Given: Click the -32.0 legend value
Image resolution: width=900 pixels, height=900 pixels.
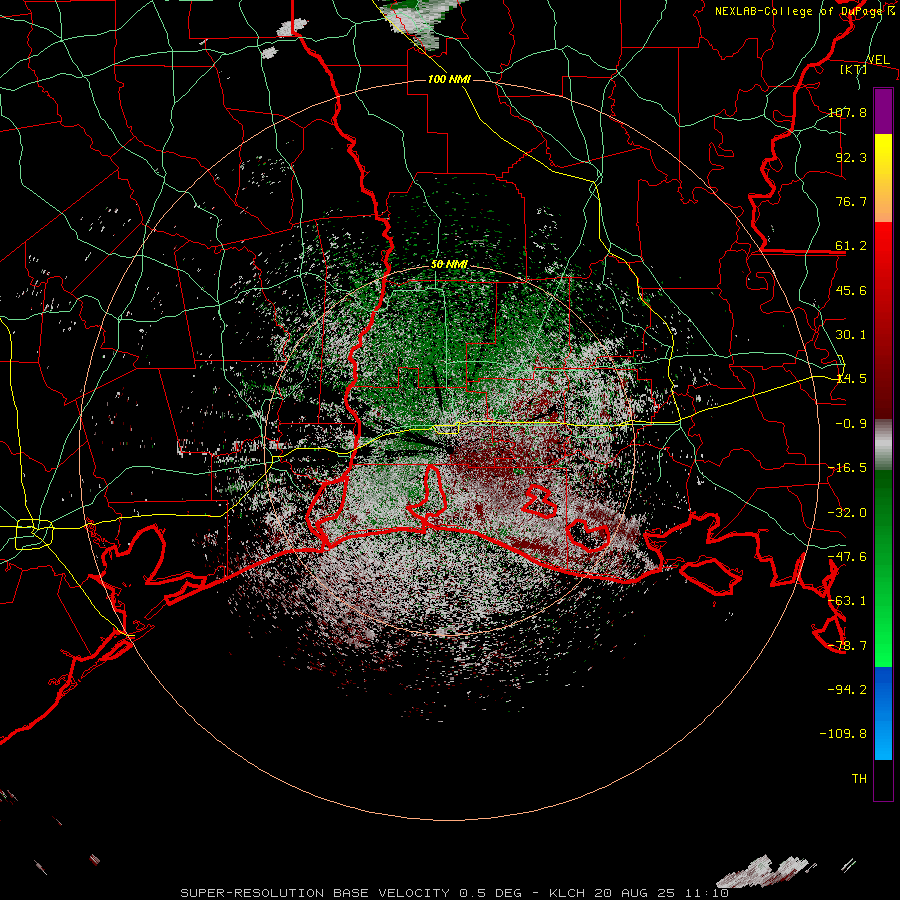Looking at the screenshot, I should click(847, 513).
